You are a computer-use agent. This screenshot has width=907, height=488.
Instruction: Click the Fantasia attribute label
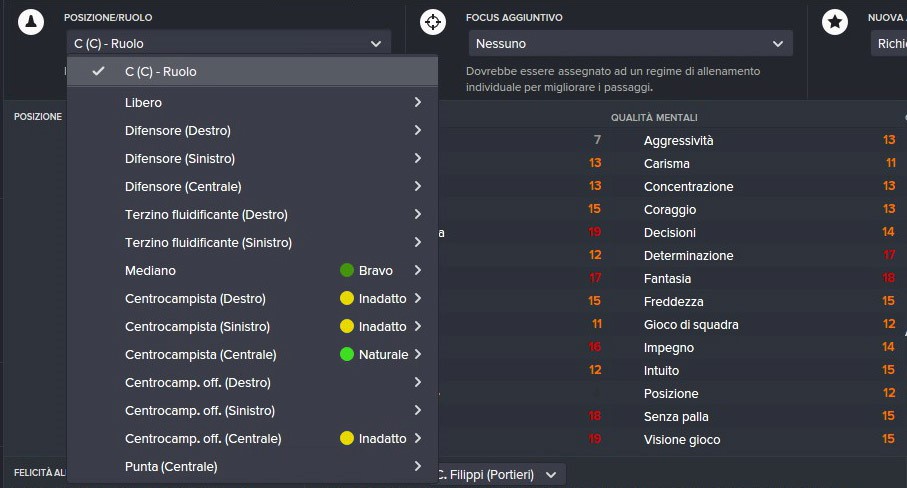(667, 279)
